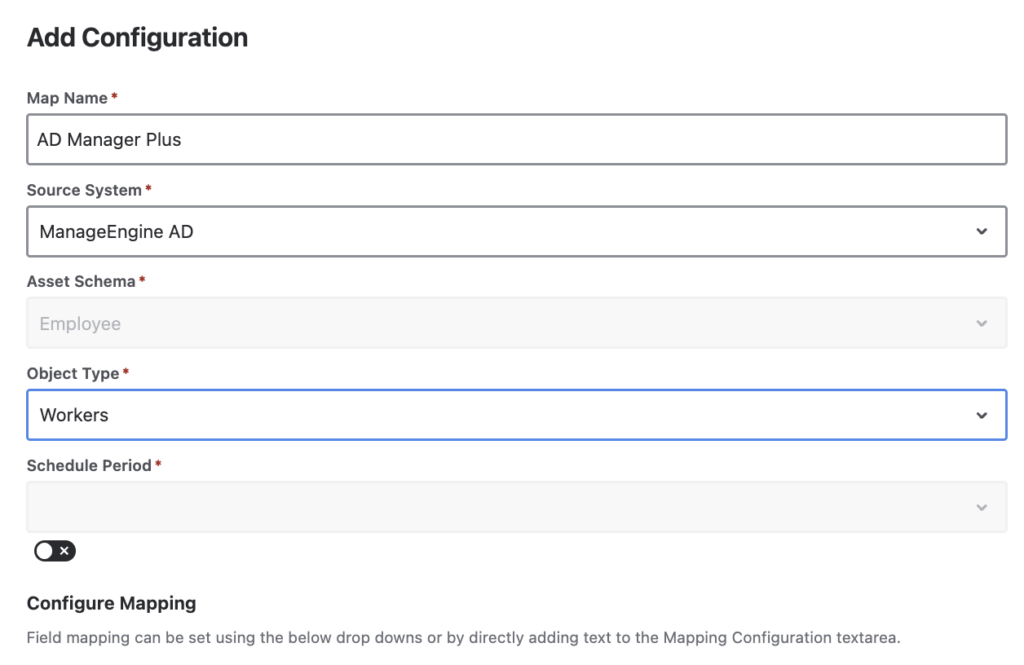Viewport: 1024px width, 665px height.
Task: Click the Add Configuration heading
Action: (137, 38)
